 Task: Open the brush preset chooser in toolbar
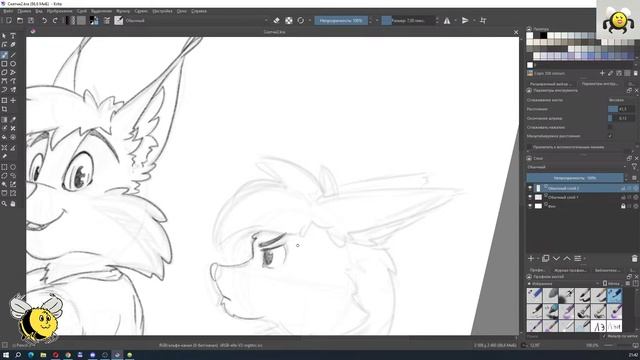(x=119, y=20)
